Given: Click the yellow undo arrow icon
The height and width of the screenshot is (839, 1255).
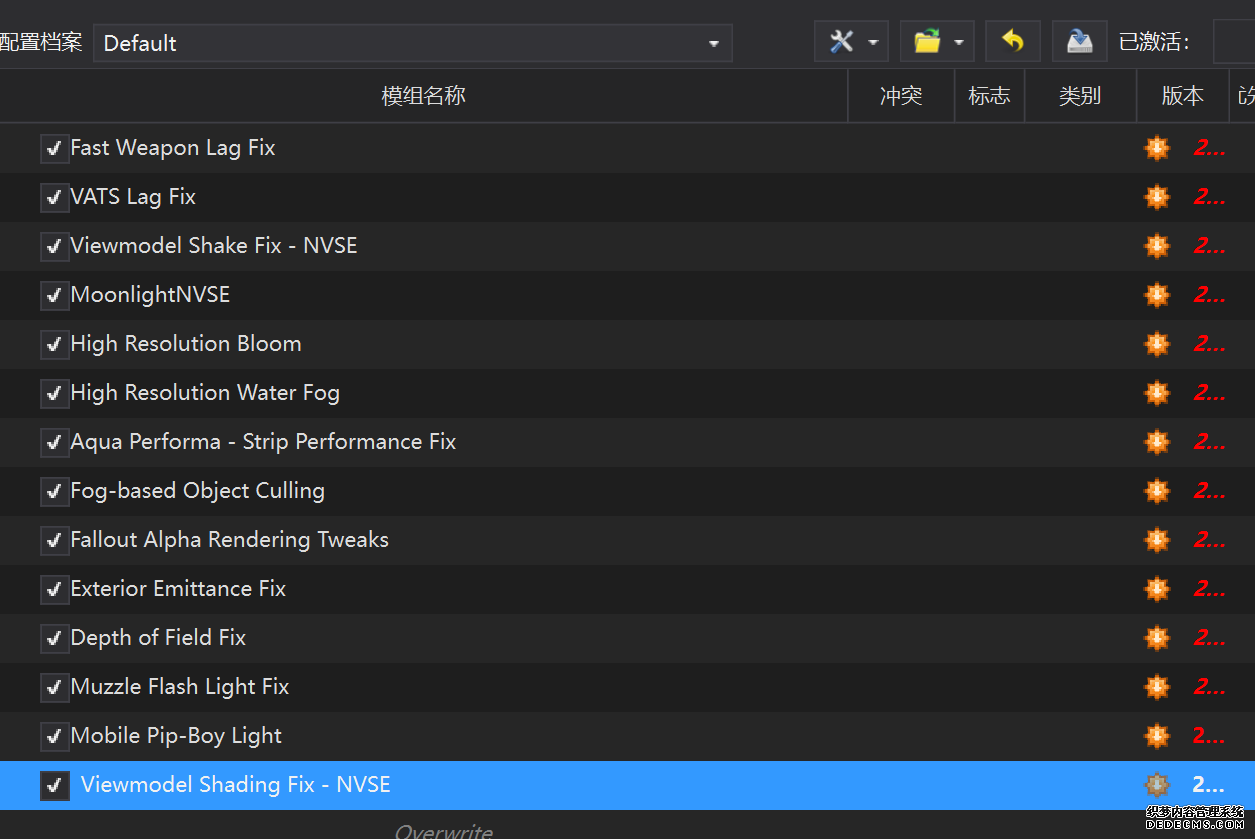Looking at the screenshot, I should 1013,42.
